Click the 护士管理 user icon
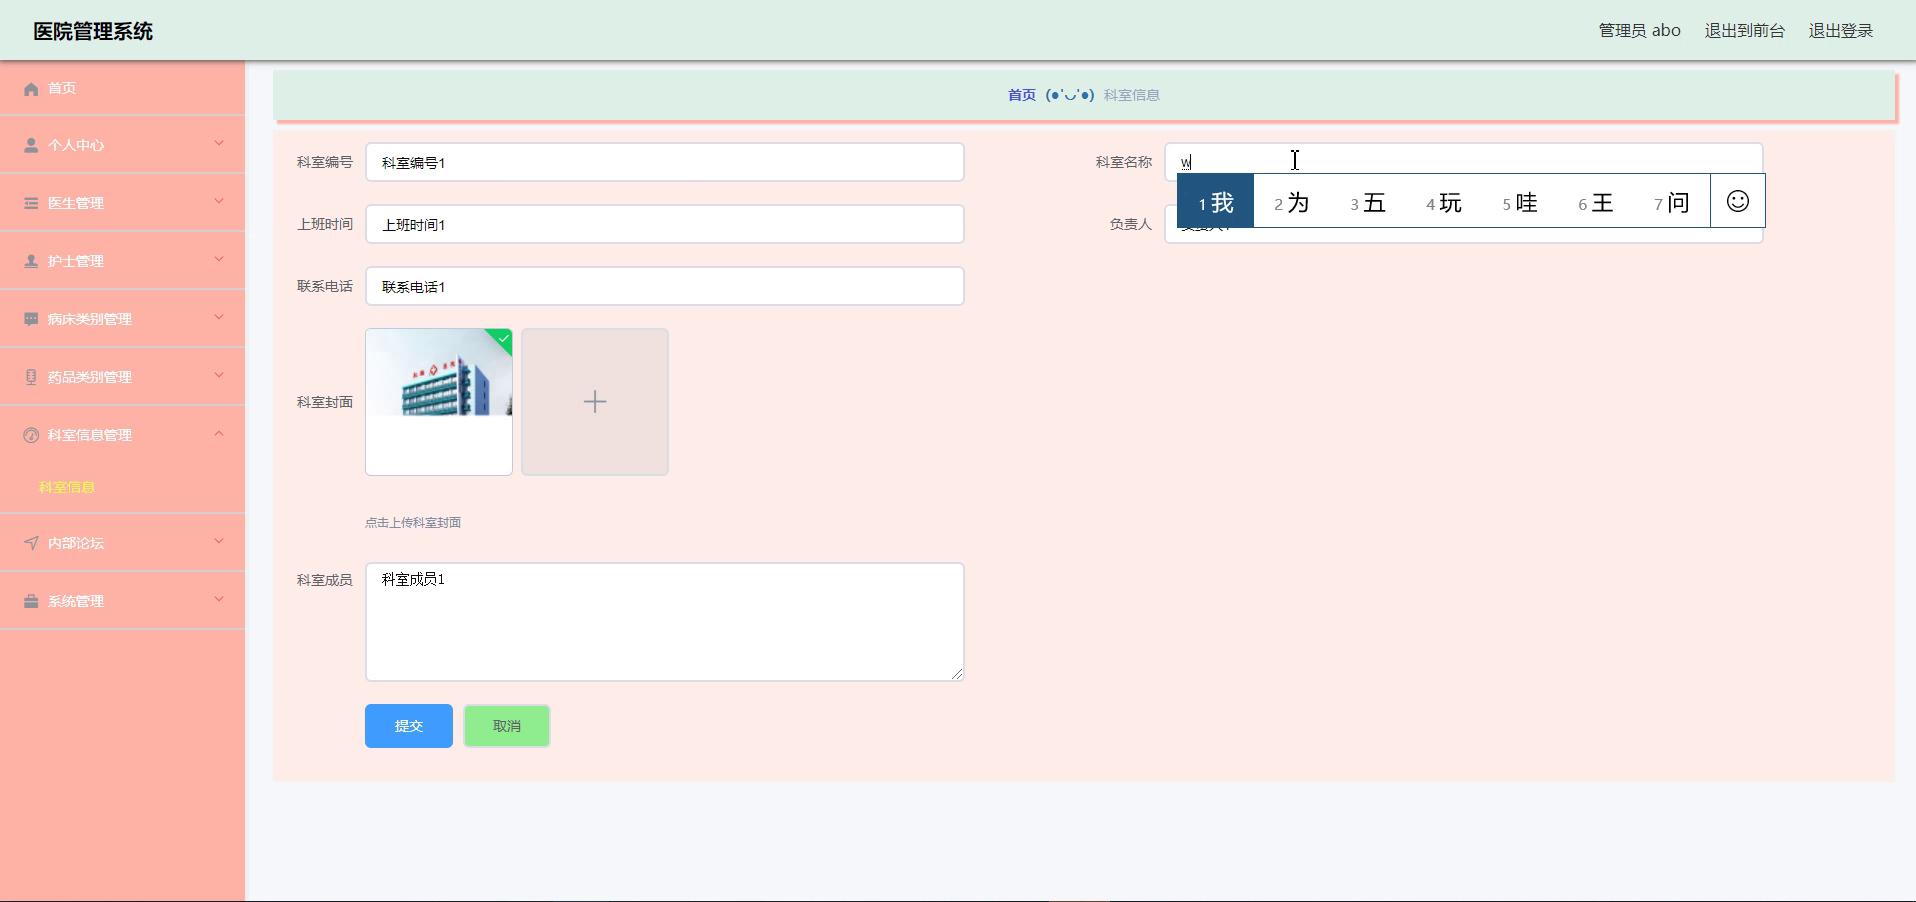 coord(31,262)
